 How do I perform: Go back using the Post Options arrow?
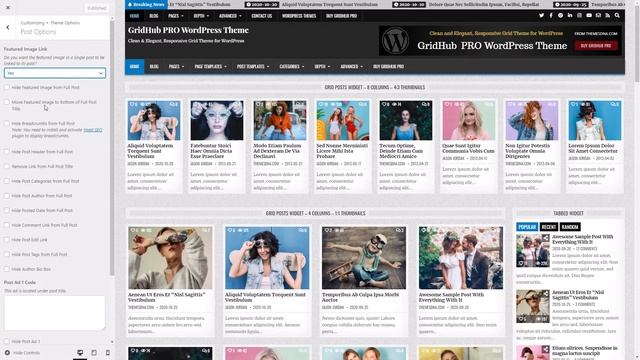[x=8, y=28]
